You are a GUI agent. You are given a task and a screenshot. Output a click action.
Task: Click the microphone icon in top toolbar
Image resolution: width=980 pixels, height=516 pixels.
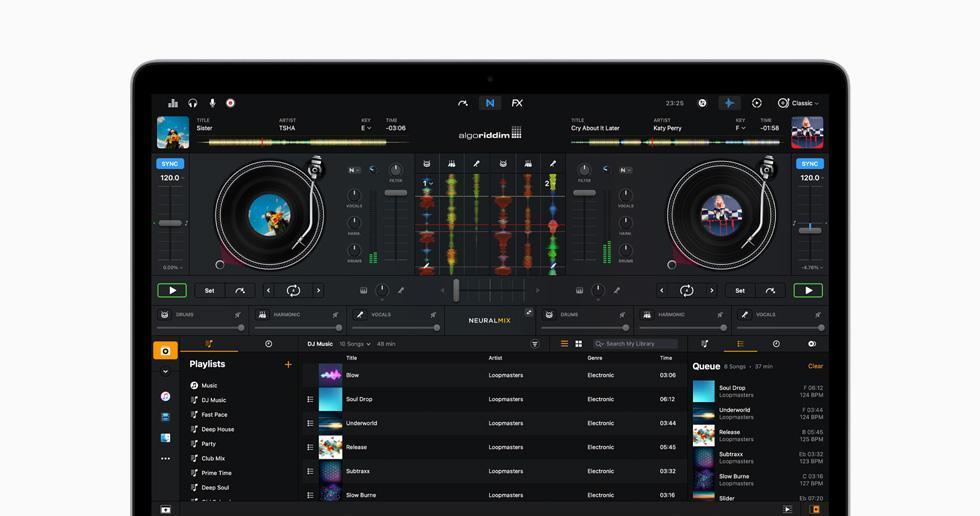click(212, 103)
